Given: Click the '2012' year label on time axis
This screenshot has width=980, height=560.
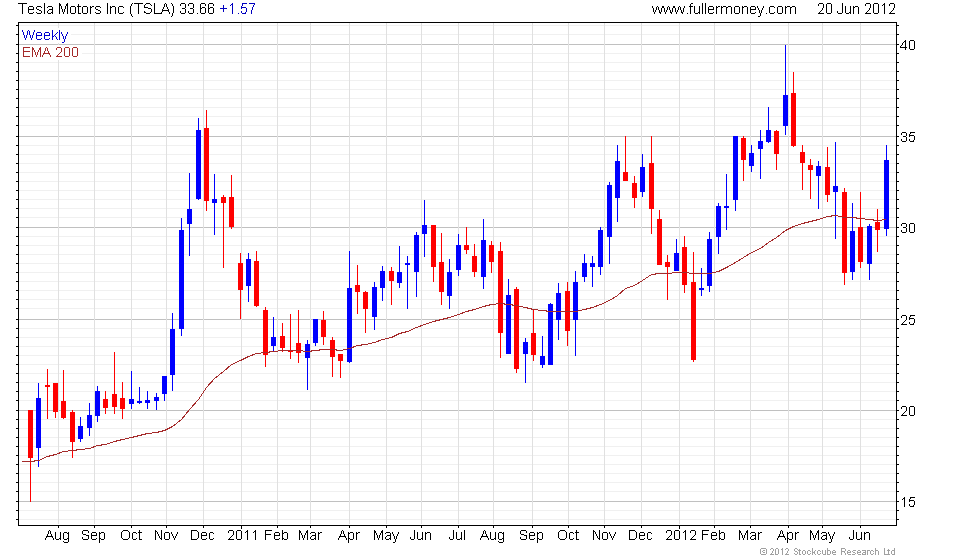Looking at the screenshot, I should click(681, 536).
